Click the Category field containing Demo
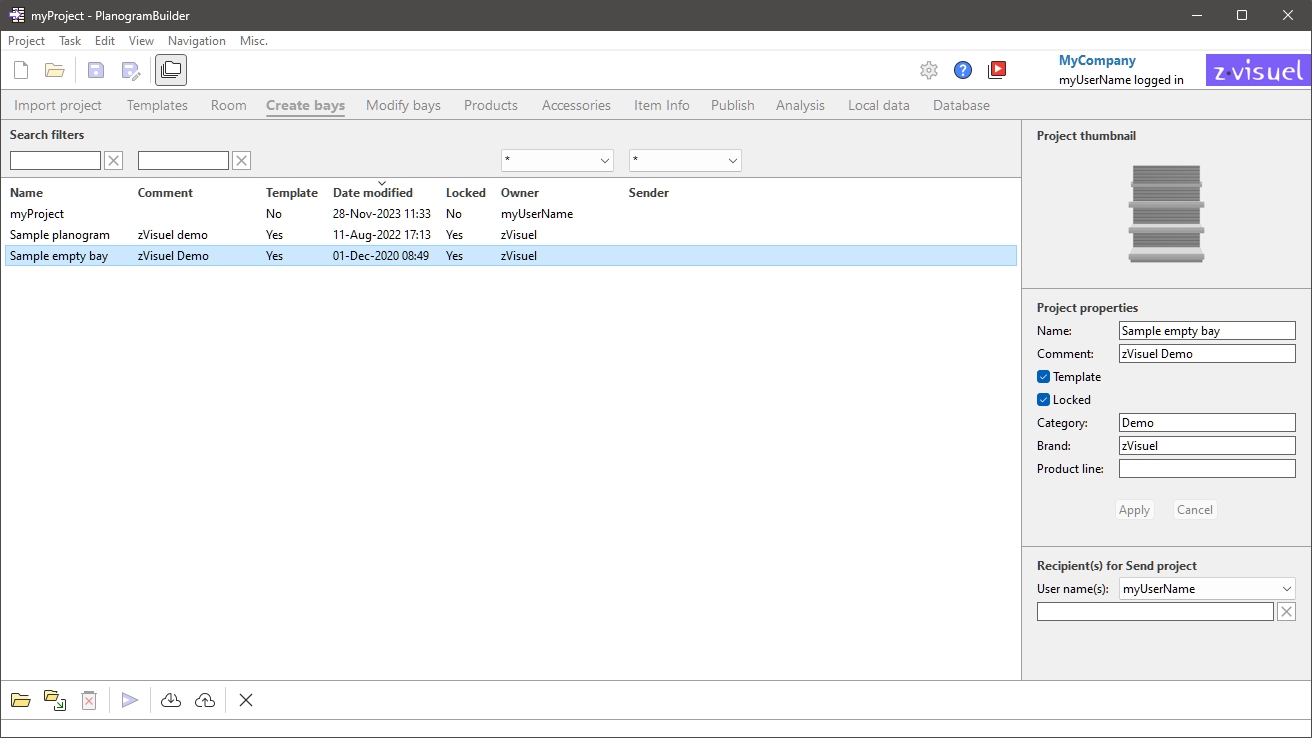This screenshot has height=738, width=1312. 1207,423
